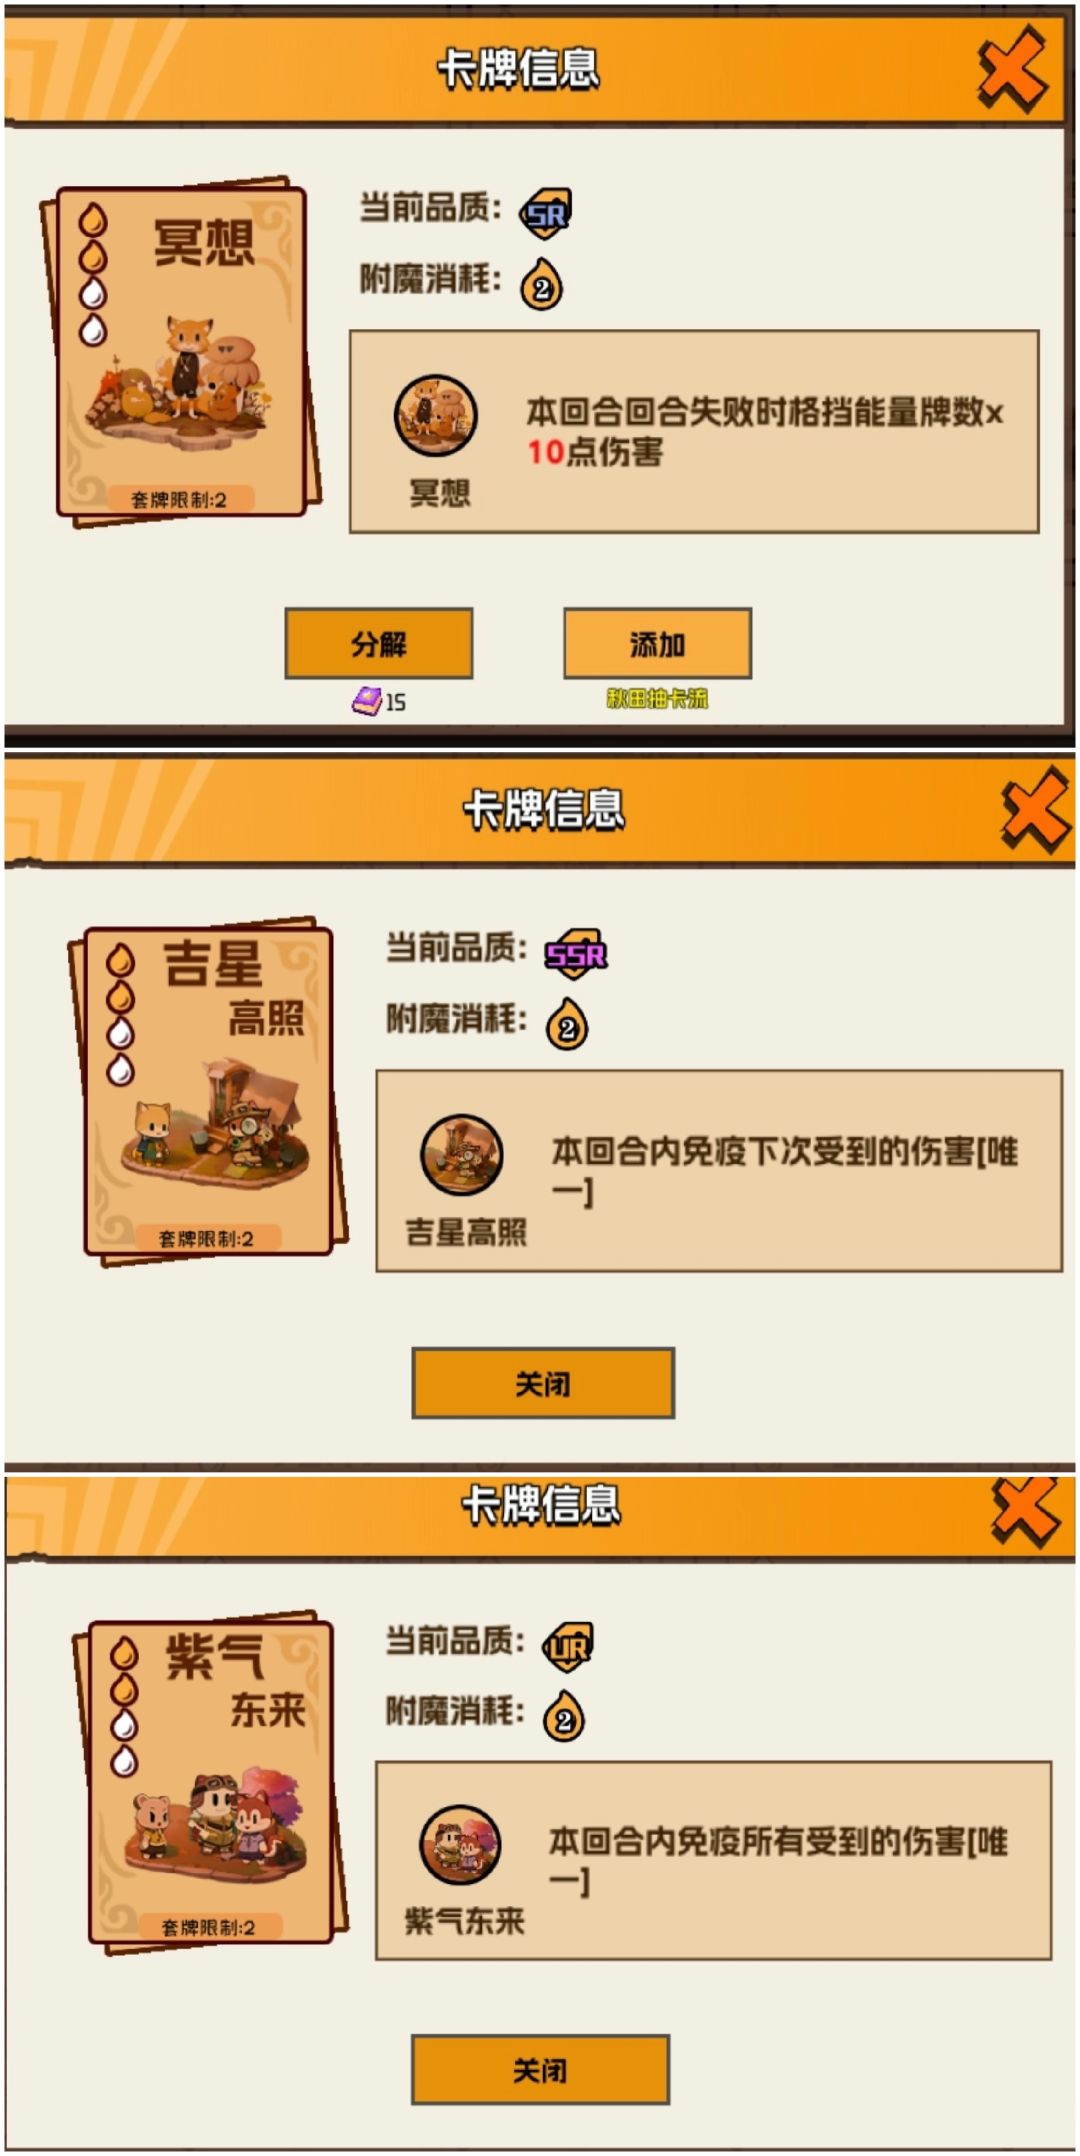The height and width of the screenshot is (2156, 1080).
Task: Click 关闭 under the 紫气东来 card
Action: point(540,2070)
